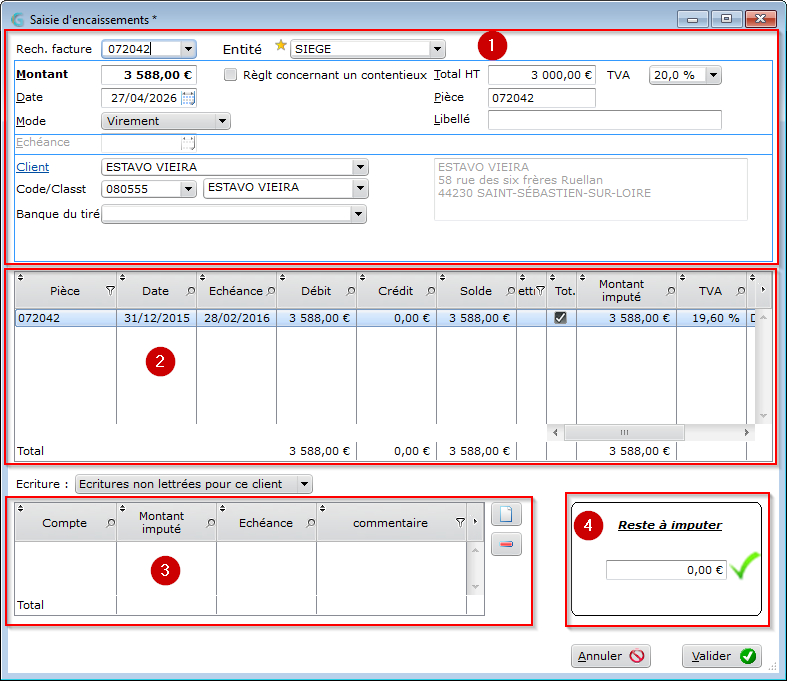This screenshot has width=787, height=681.
Task: Open the Mode Virement dropdown
Action: pyautogui.click(x=222, y=121)
